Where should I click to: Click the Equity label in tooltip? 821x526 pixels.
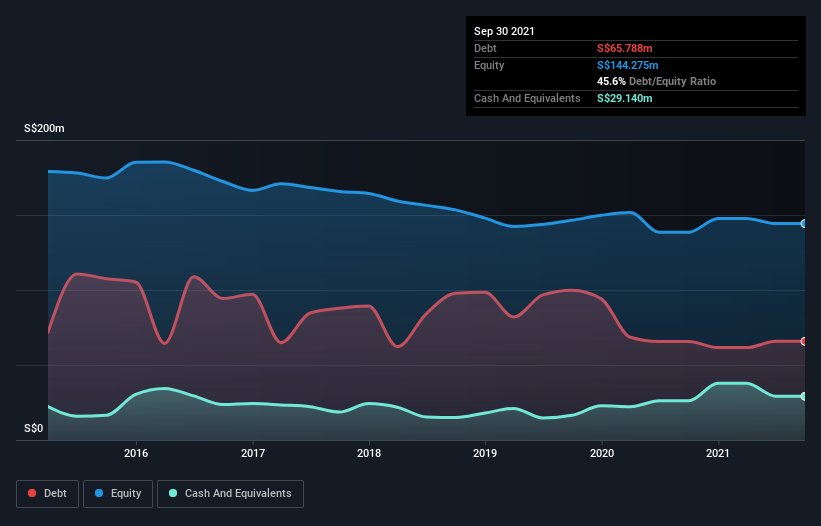(x=489, y=65)
